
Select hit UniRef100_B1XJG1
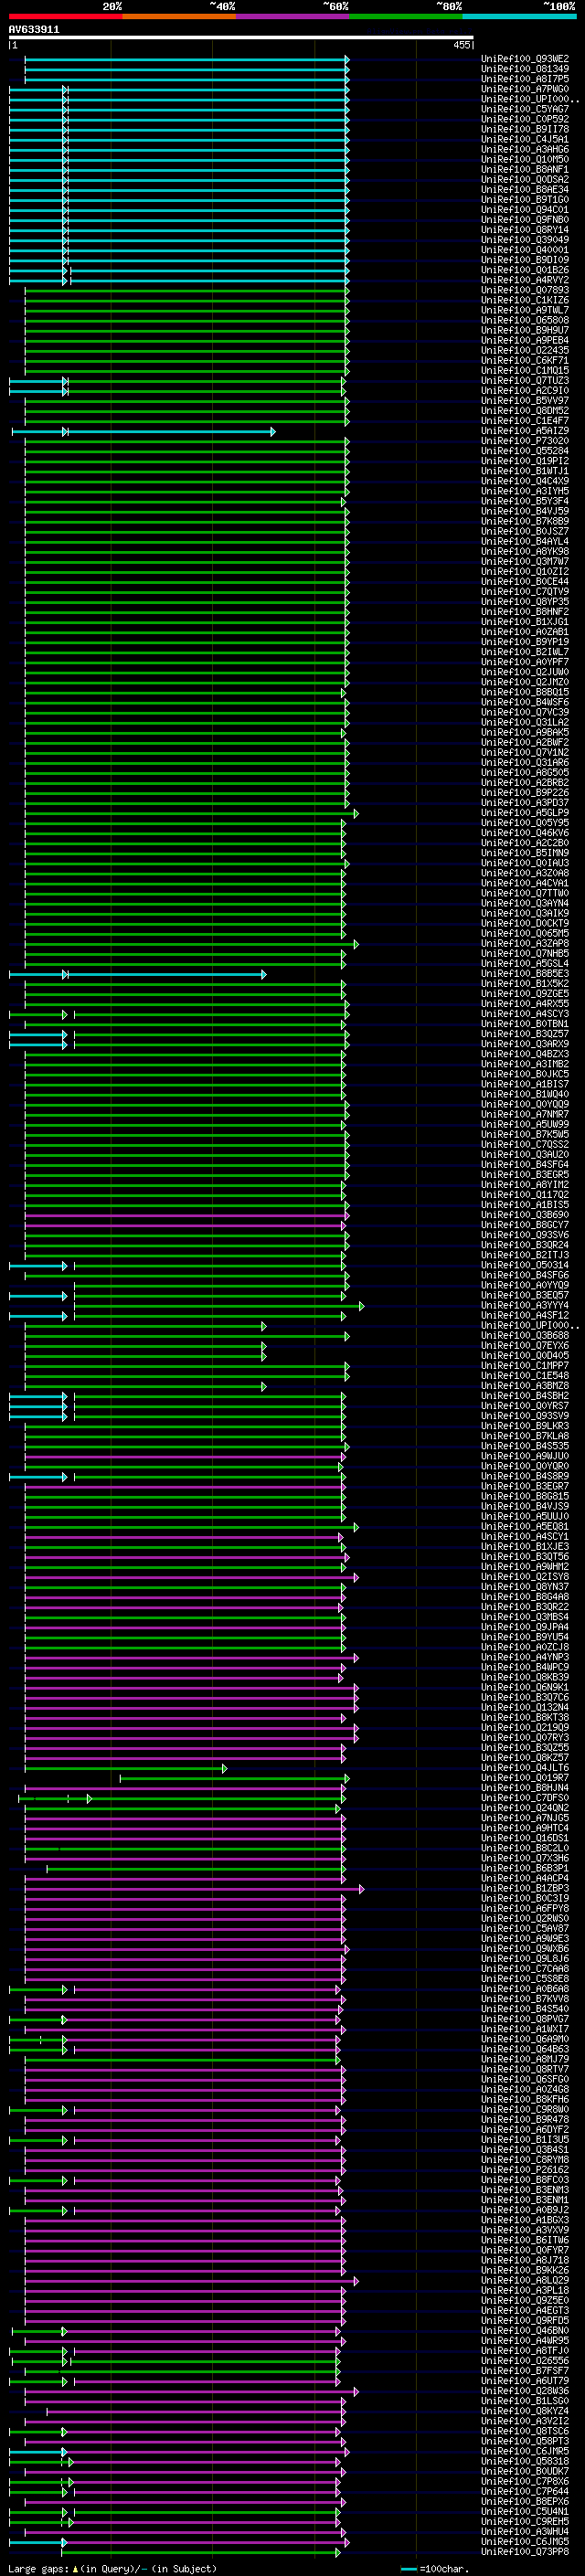[525, 621]
